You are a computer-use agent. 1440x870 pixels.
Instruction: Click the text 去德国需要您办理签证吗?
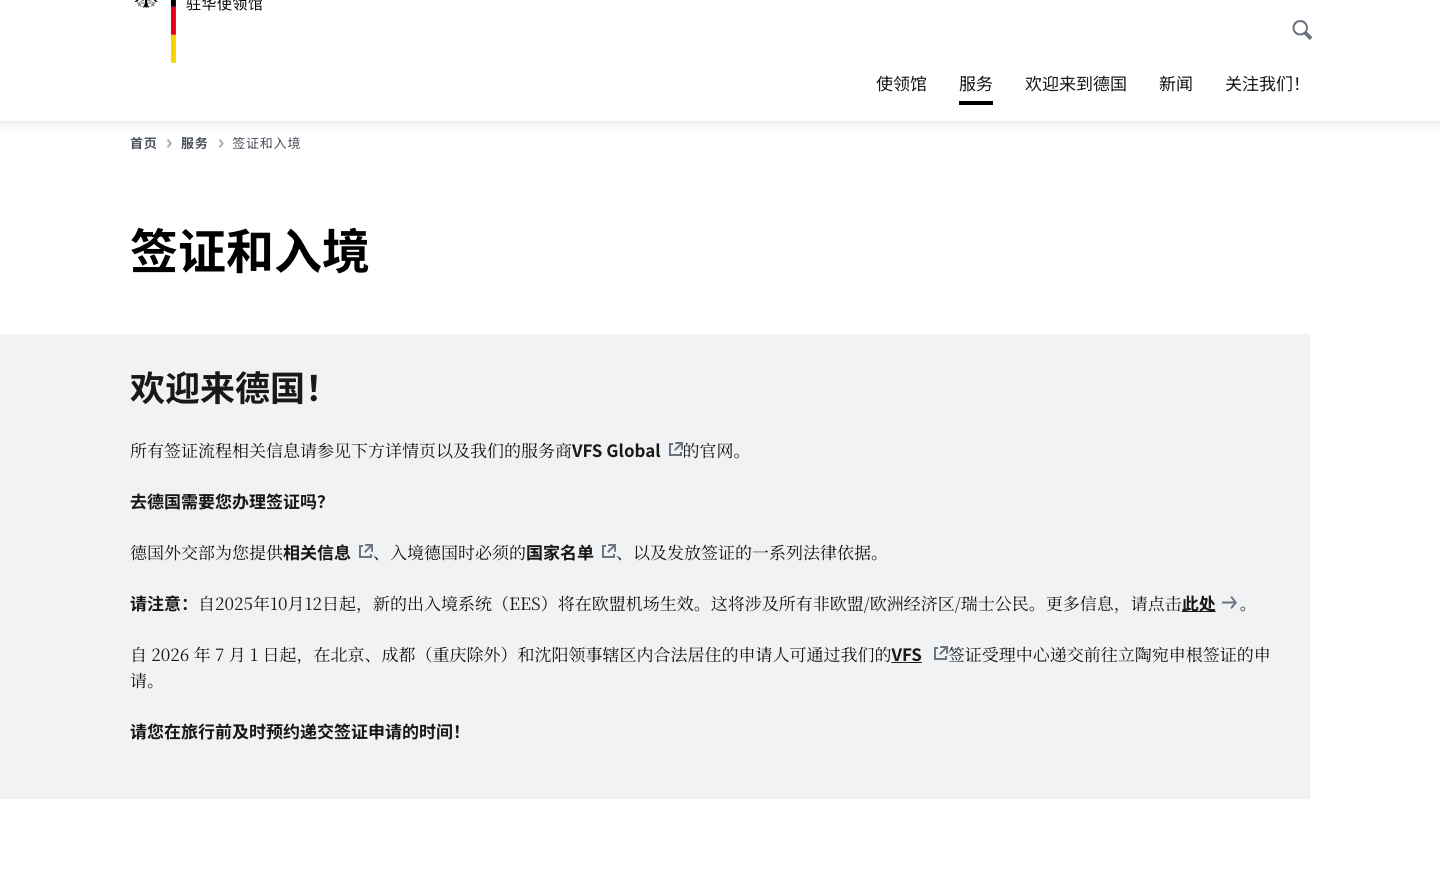228,501
